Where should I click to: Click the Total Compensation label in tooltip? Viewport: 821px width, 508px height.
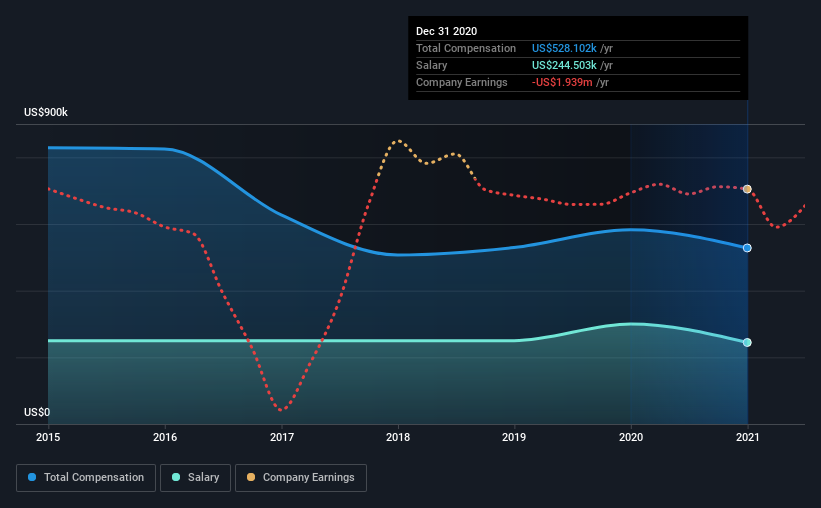[x=466, y=48]
